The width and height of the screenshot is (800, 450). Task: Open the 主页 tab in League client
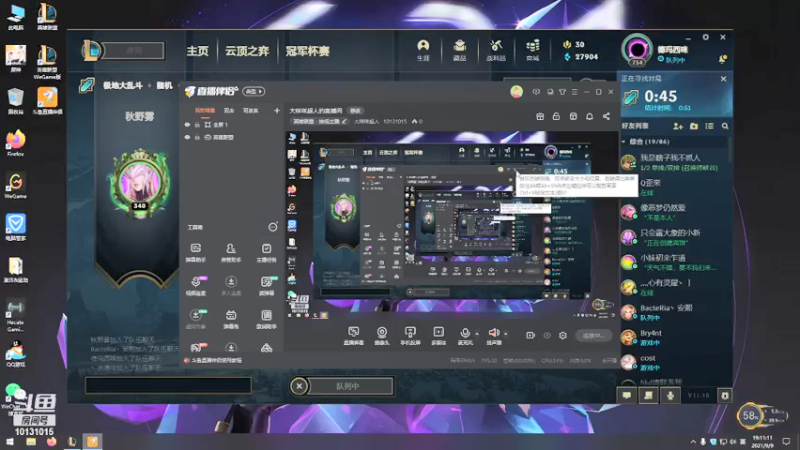coord(197,51)
